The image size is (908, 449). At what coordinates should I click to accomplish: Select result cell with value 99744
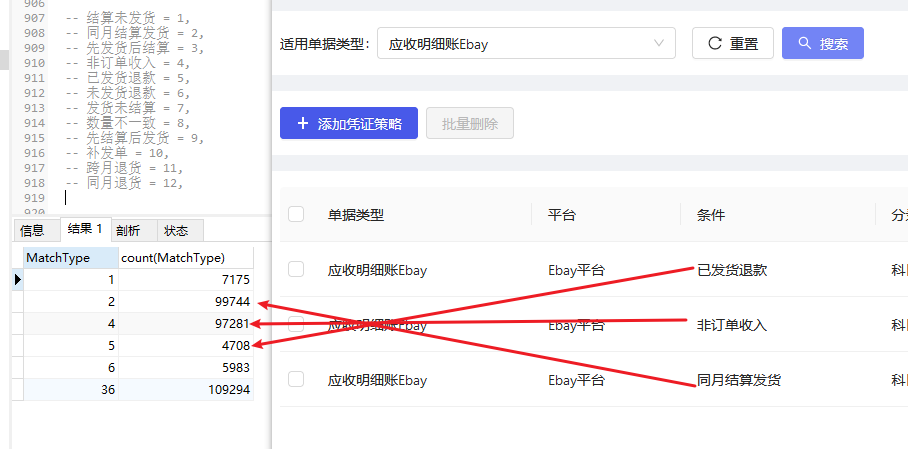coord(186,302)
